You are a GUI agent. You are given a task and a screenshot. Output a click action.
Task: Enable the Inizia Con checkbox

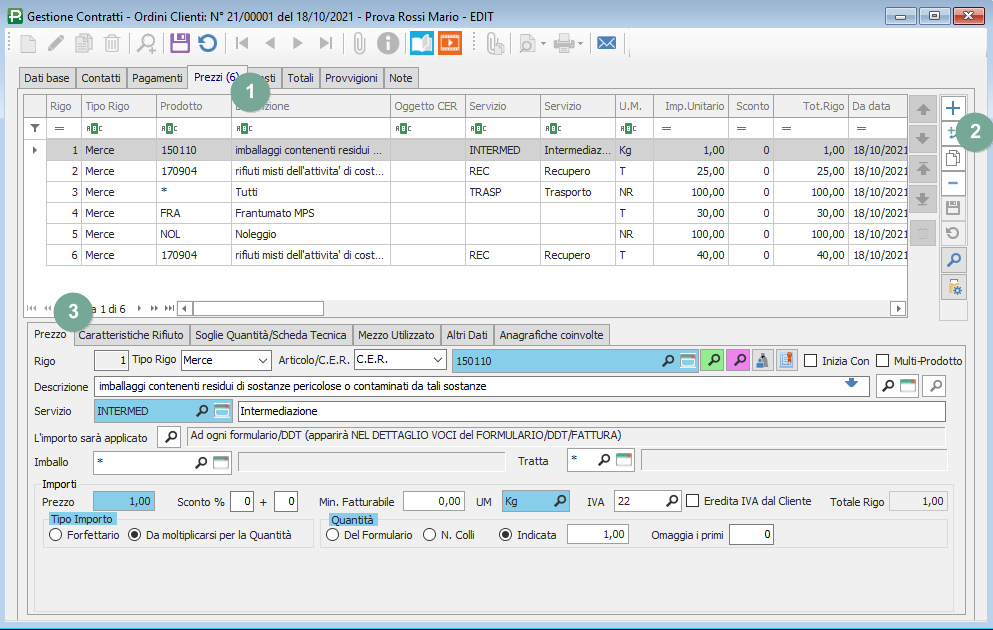pos(811,361)
